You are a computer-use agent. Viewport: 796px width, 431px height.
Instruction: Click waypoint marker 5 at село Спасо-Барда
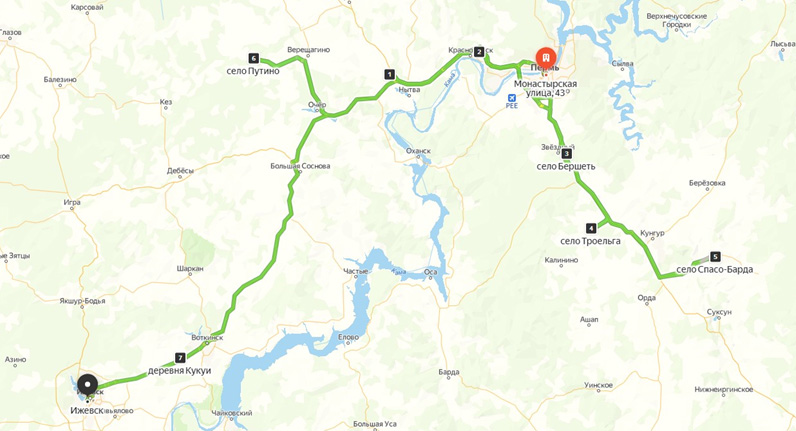point(715,256)
